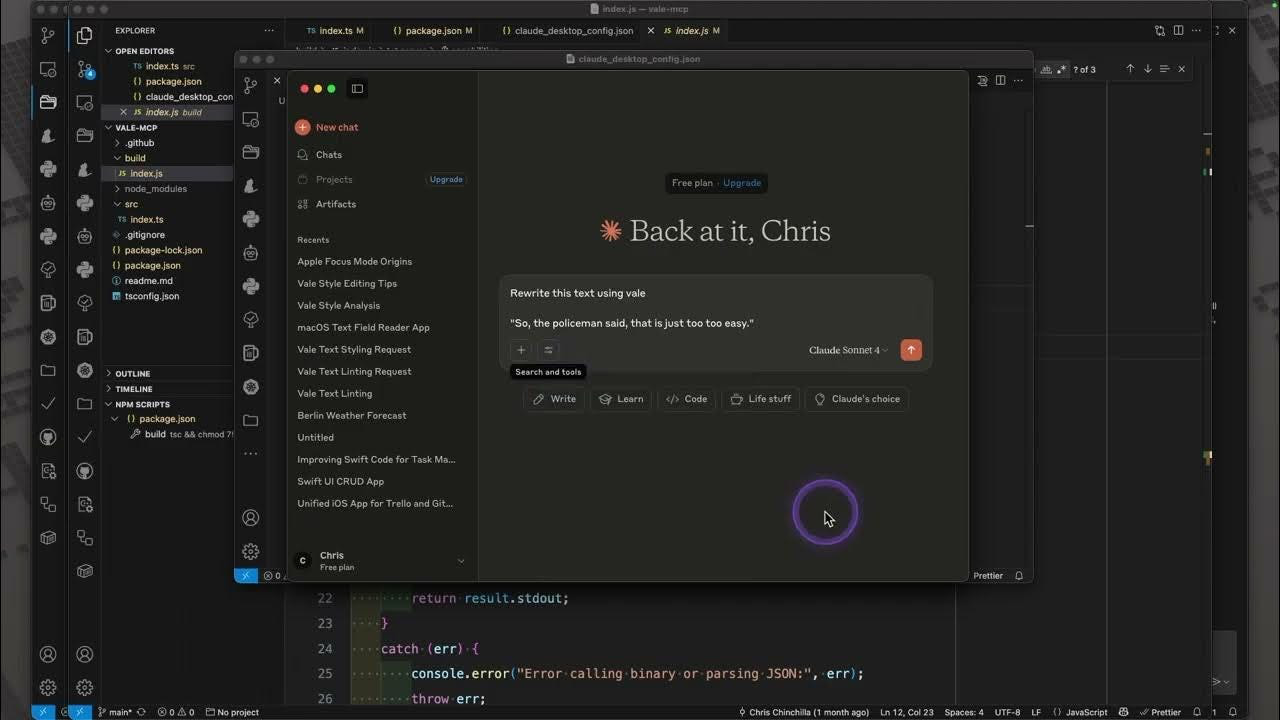The width and height of the screenshot is (1280, 720).
Task: Start a New chat in Claude
Action: click(327, 127)
